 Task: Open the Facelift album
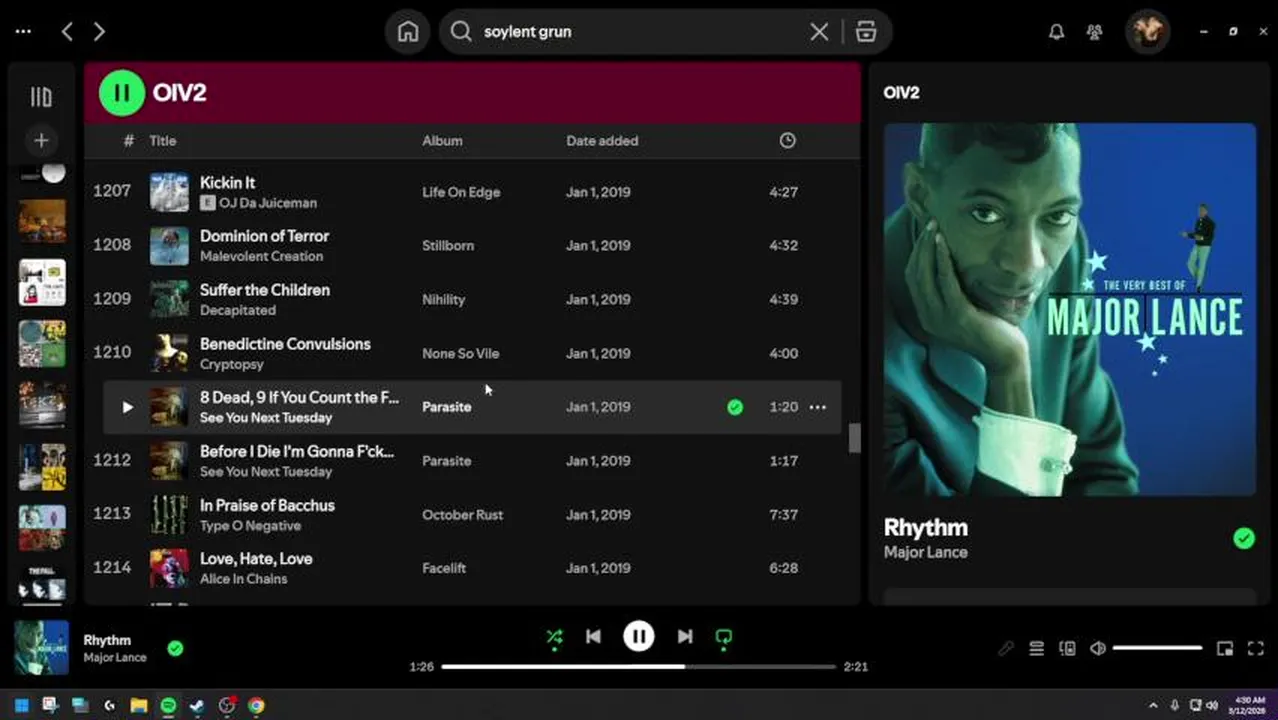[446, 568]
